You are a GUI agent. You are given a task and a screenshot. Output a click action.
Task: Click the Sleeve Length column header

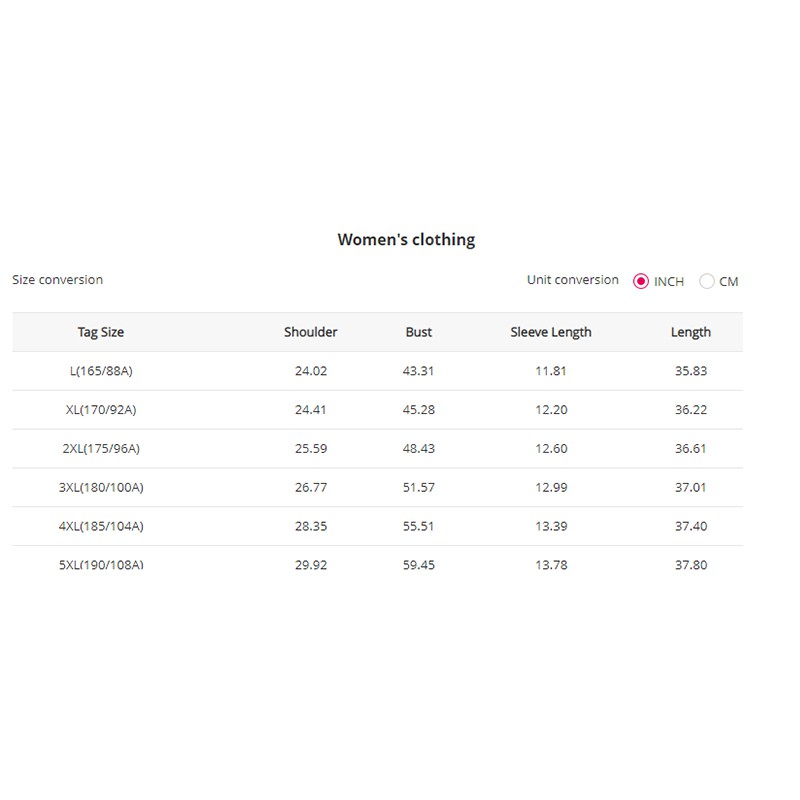551,332
